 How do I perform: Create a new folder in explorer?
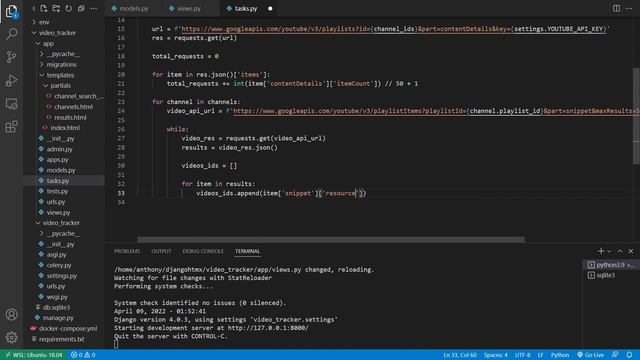56,8
